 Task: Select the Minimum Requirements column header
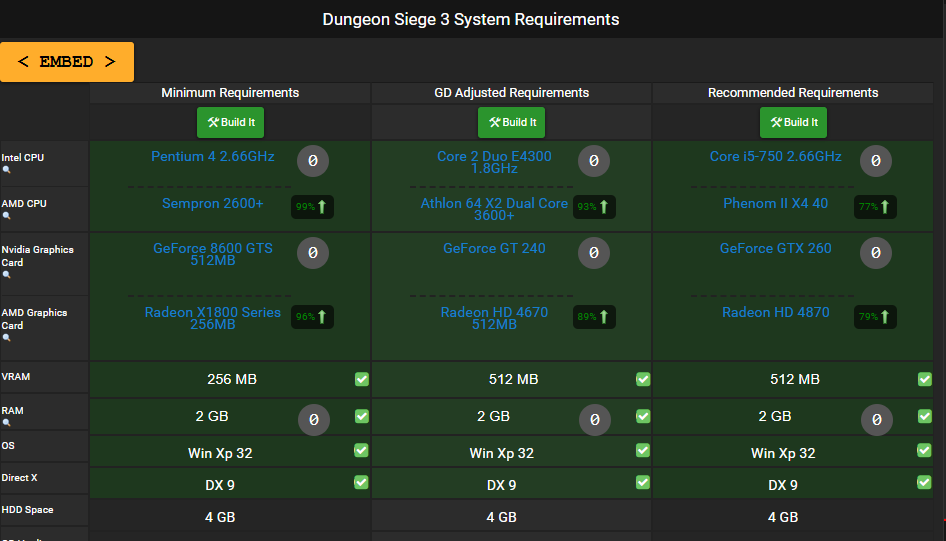[230, 93]
